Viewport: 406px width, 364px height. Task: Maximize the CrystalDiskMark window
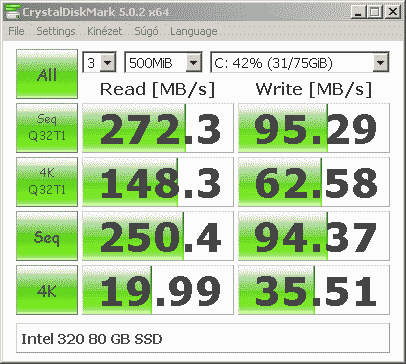coord(375,12)
